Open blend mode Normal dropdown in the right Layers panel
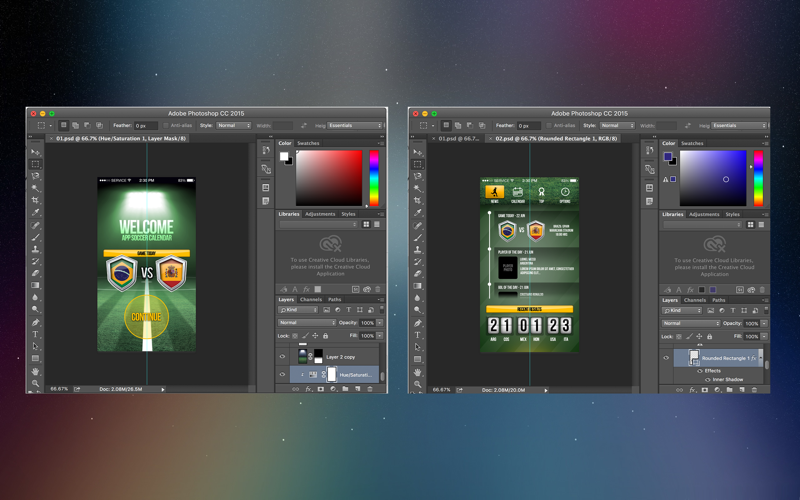 point(691,323)
